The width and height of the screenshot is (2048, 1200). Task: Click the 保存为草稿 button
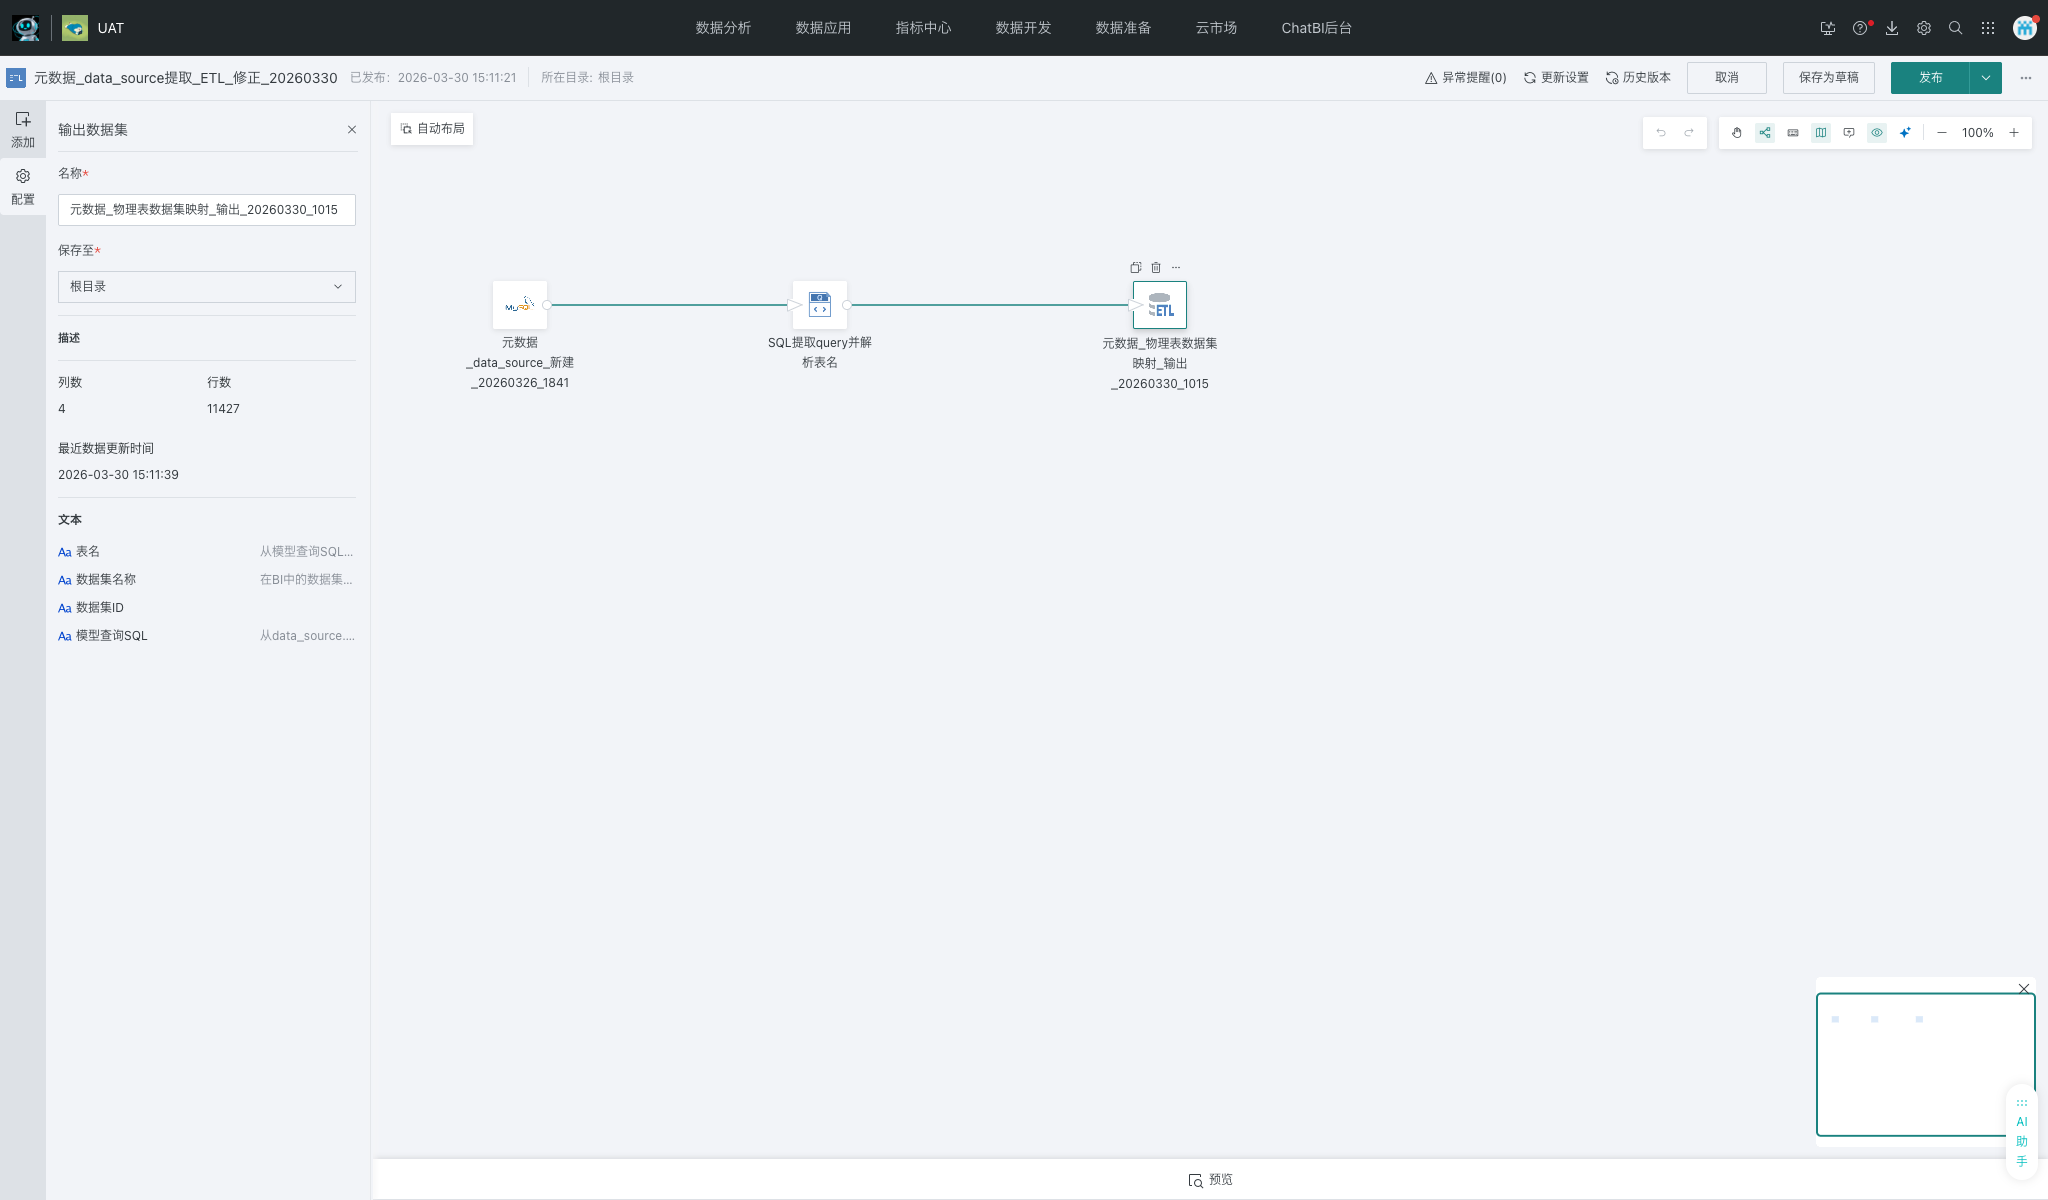(1828, 78)
